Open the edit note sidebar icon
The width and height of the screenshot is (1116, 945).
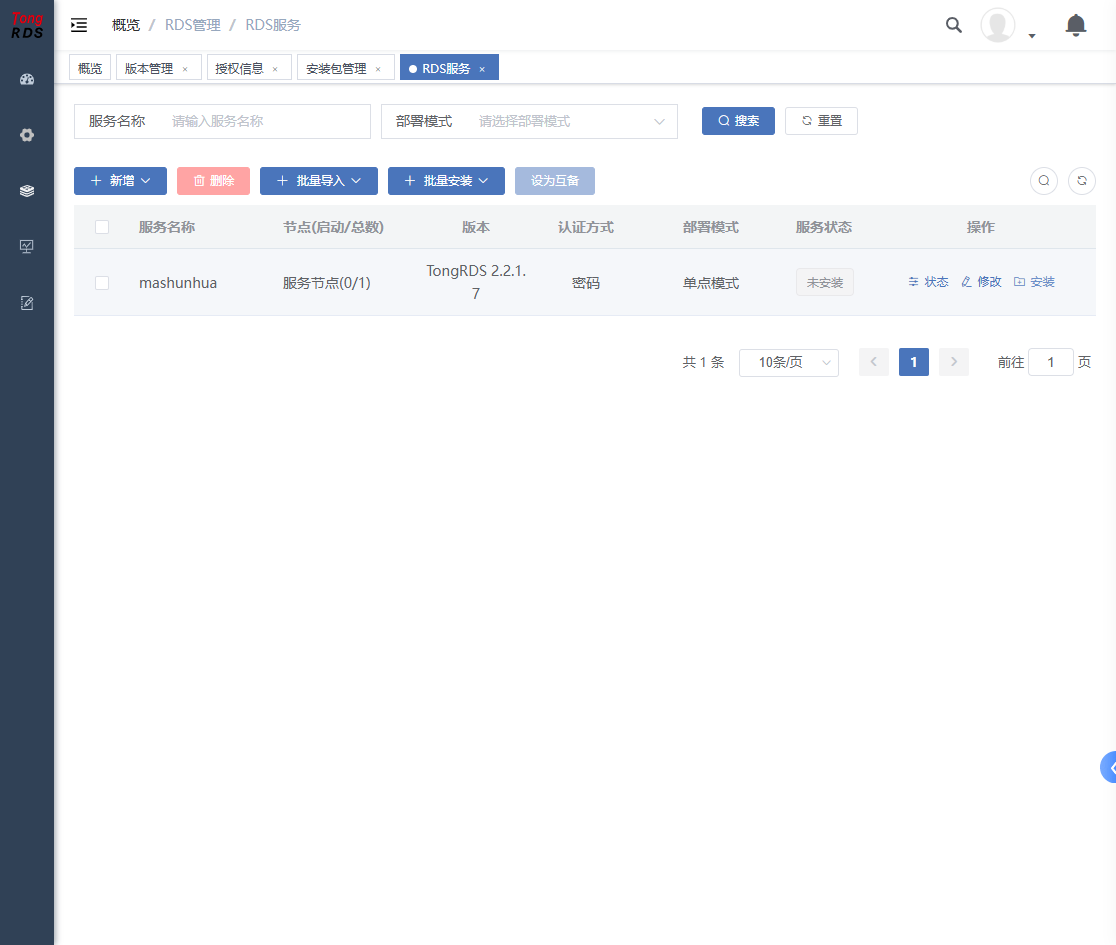coord(27,303)
